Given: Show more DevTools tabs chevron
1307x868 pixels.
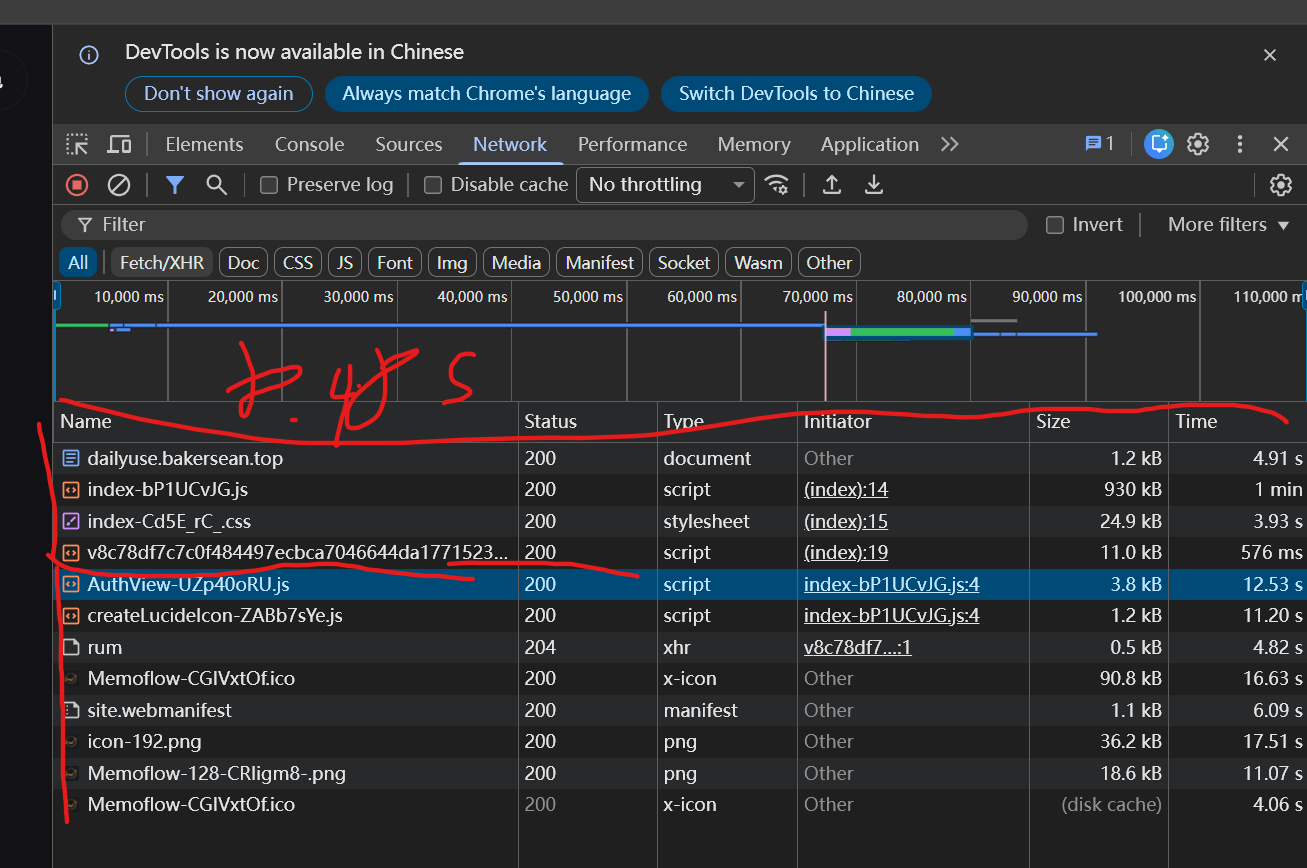Looking at the screenshot, I should pos(950,144).
